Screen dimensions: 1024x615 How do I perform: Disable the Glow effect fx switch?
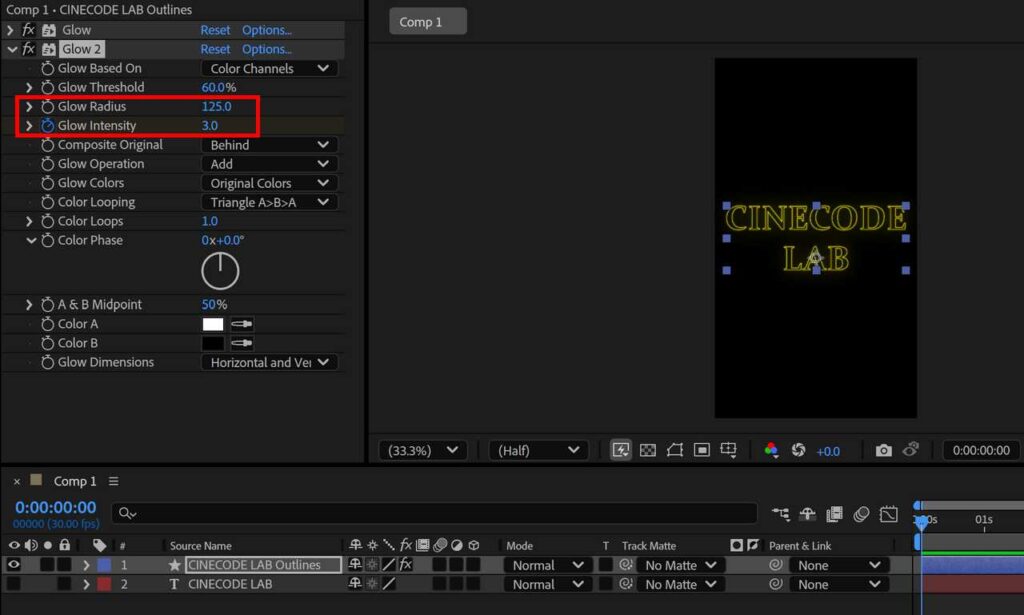coord(28,30)
